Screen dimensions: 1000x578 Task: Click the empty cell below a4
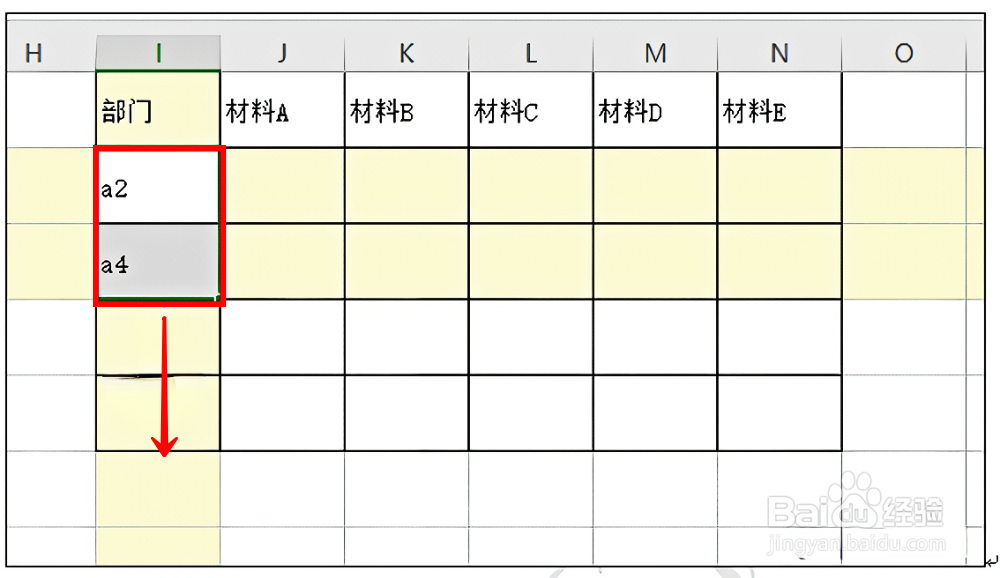point(158,337)
